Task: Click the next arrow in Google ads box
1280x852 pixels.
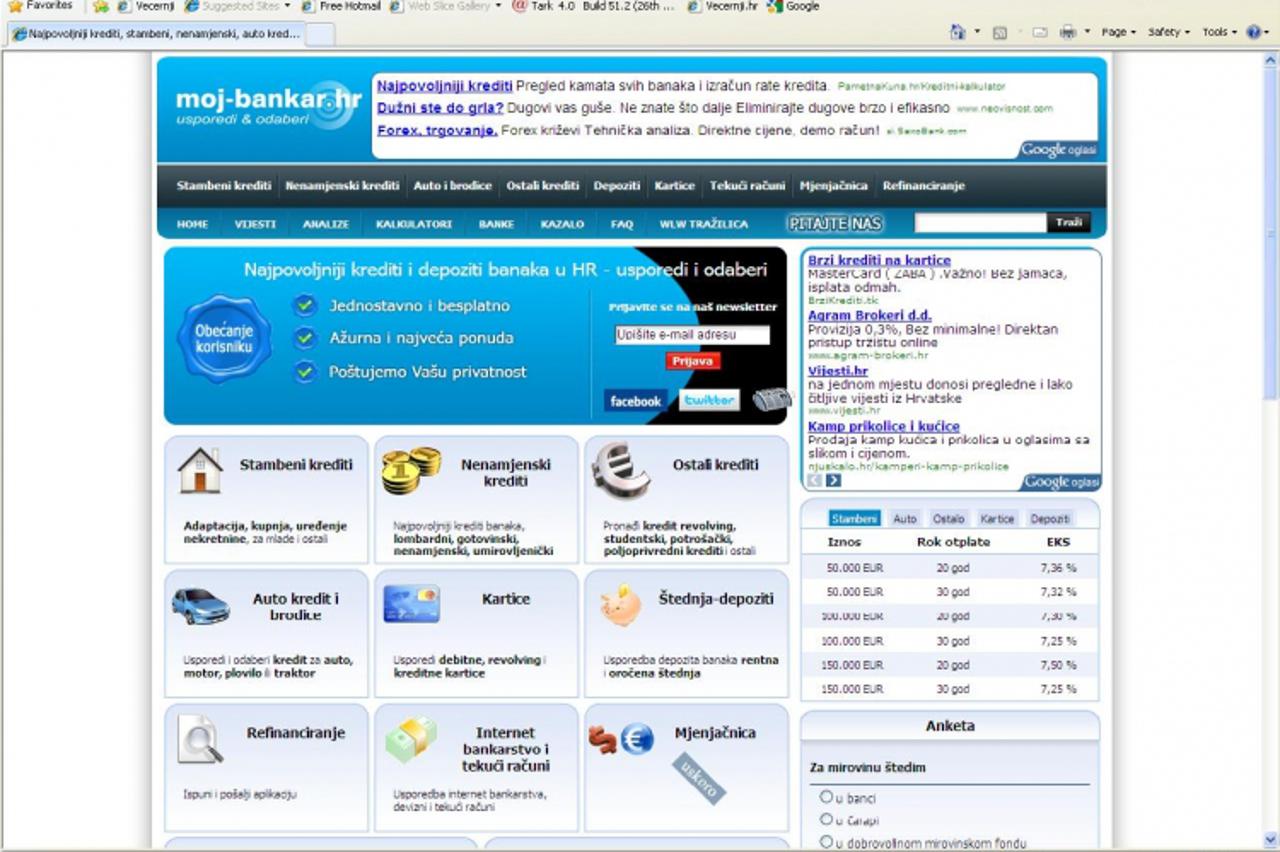Action: pyautogui.click(x=833, y=481)
